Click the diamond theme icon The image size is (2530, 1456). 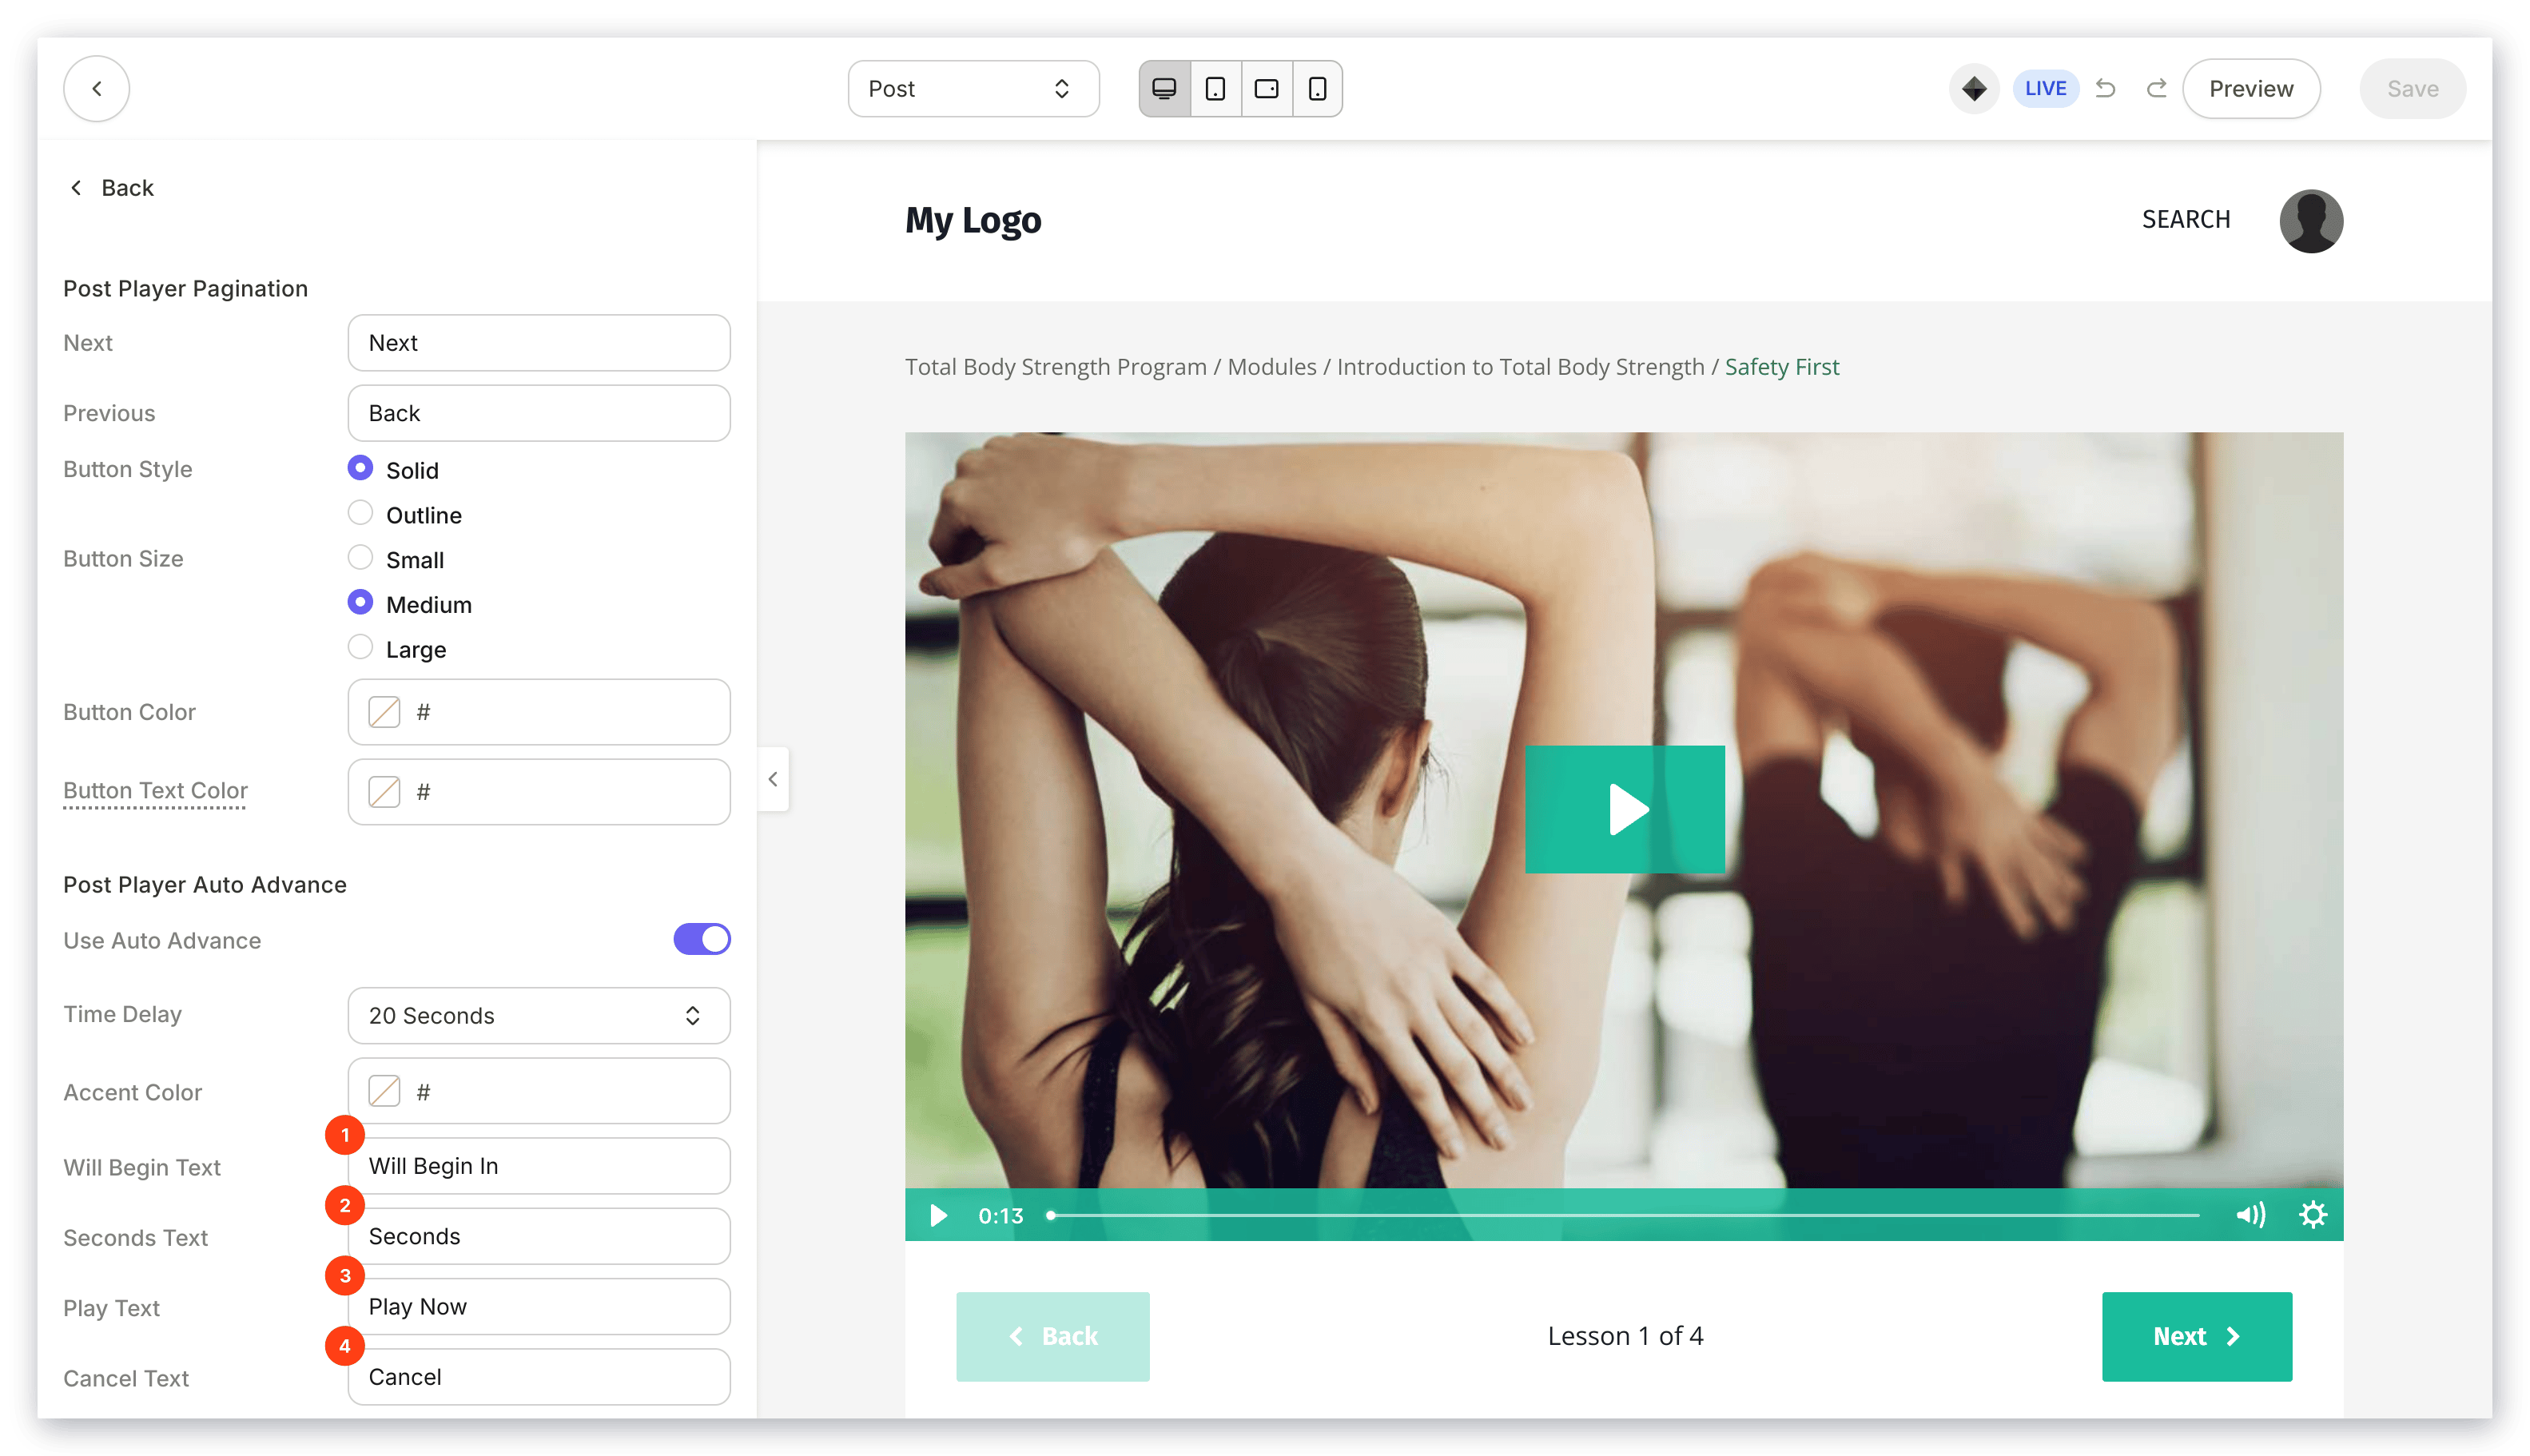[1973, 89]
